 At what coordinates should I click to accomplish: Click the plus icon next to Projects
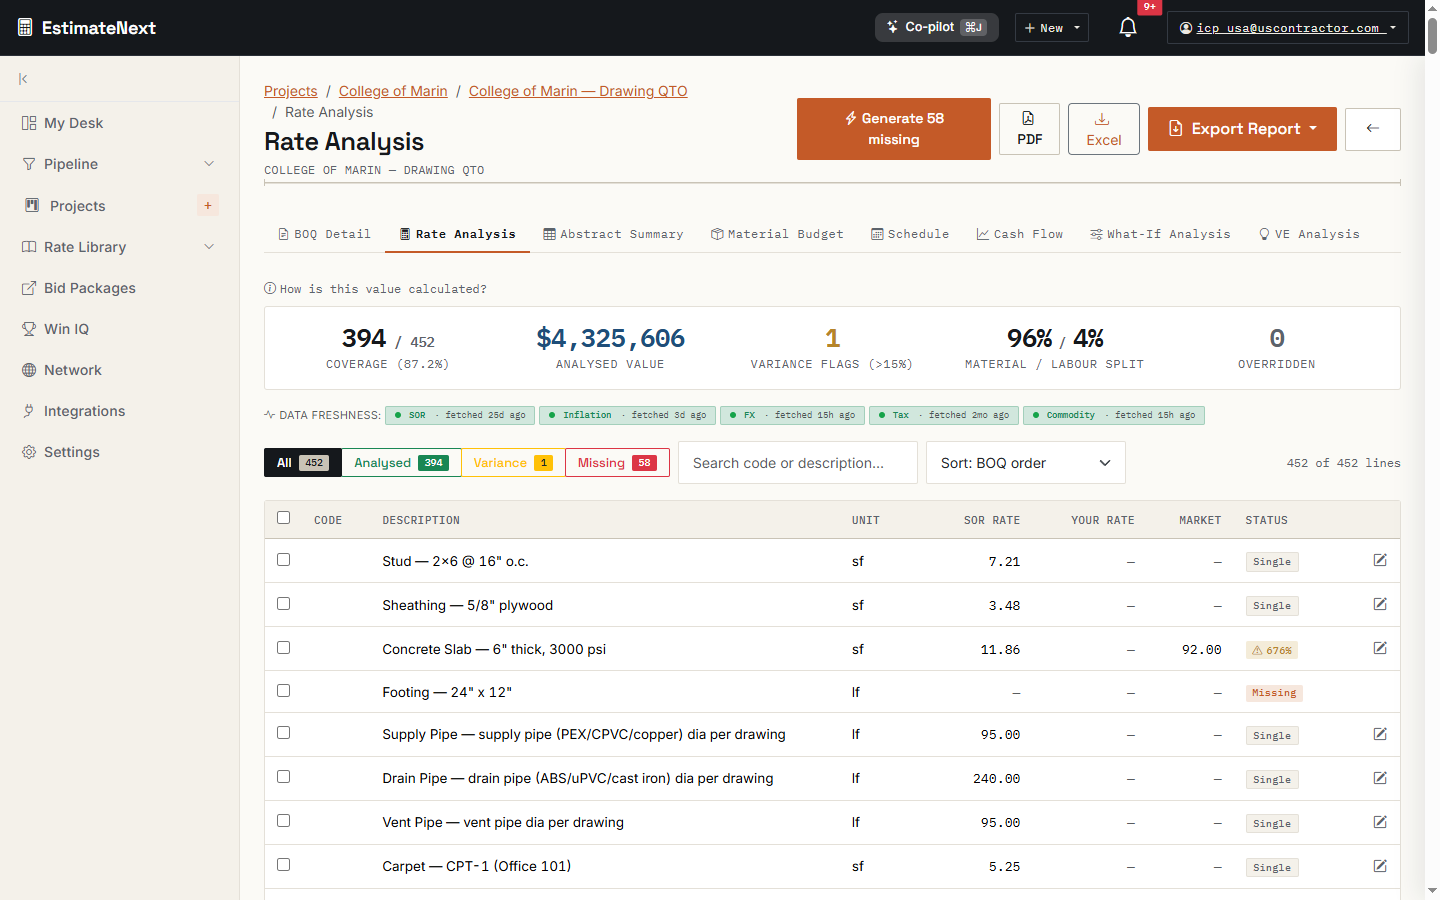(208, 206)
